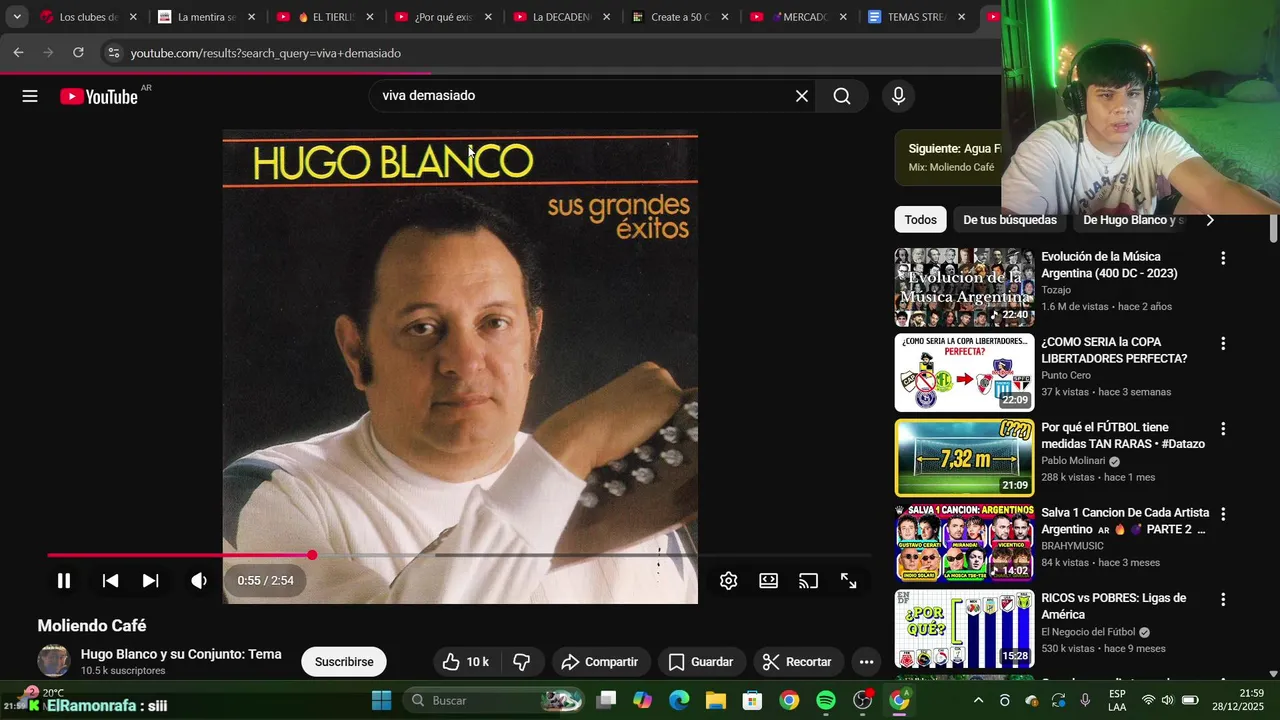This screenshot has width=1280, height=720.
Task: Clip the video with Recortar
Action: tap(798, 662)
